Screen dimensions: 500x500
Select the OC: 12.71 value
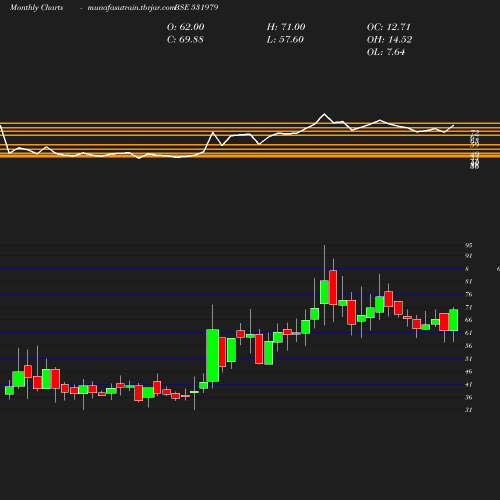tap(389, 27)
